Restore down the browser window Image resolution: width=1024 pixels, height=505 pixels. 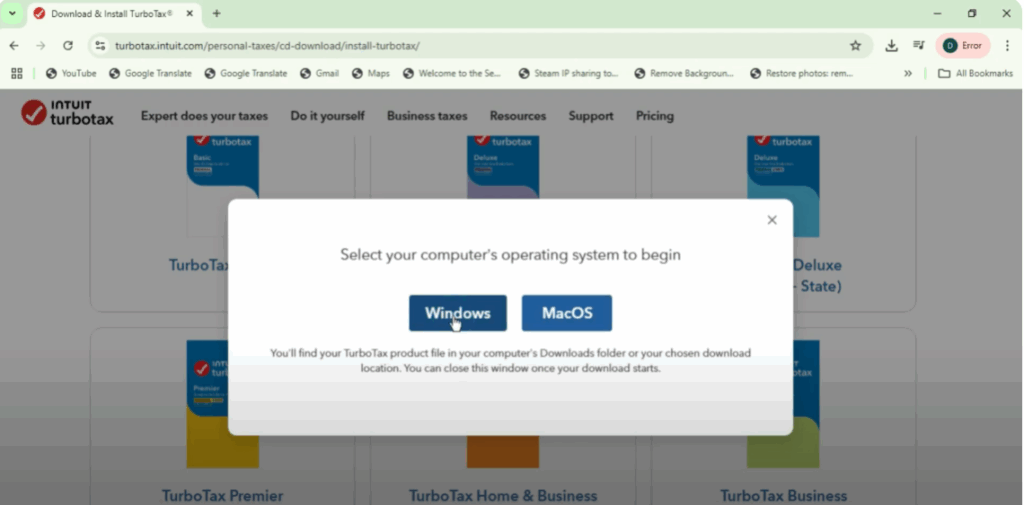point(972,13)
